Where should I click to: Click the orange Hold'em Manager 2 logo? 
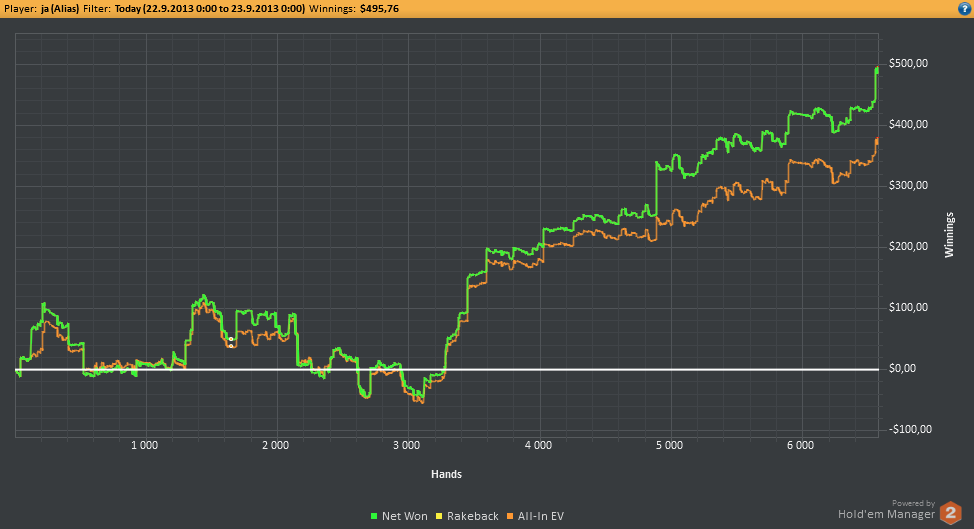click(952, 513)
